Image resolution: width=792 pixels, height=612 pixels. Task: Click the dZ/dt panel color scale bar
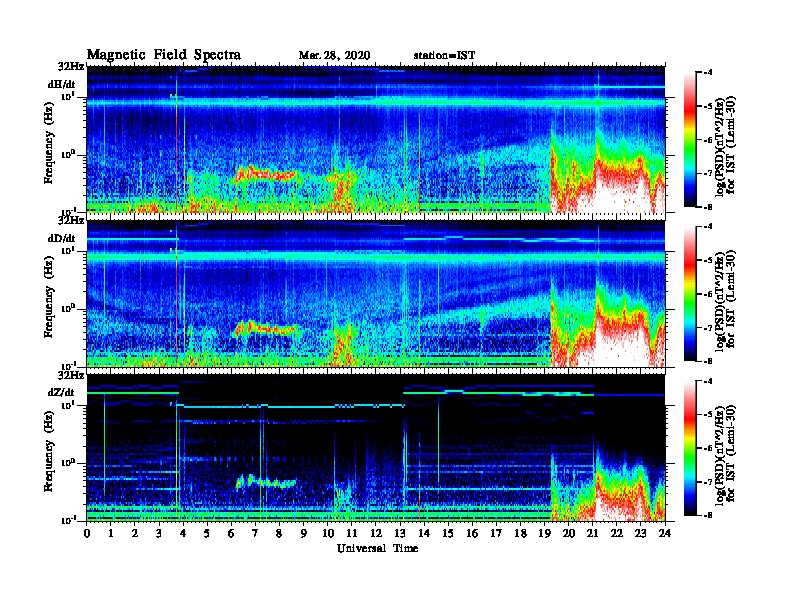coord(690,448)
